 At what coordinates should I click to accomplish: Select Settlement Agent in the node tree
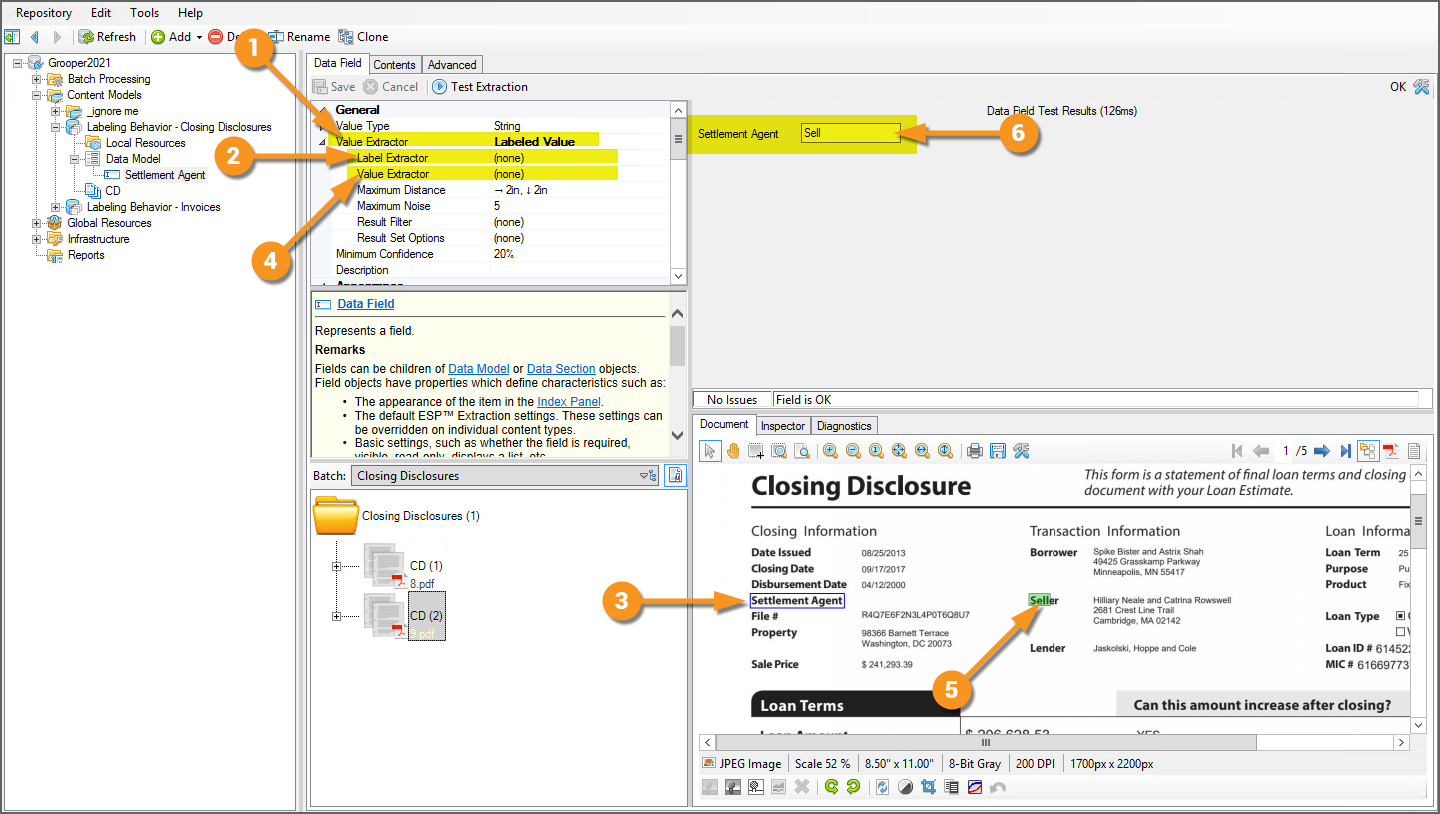click(164, 175)
